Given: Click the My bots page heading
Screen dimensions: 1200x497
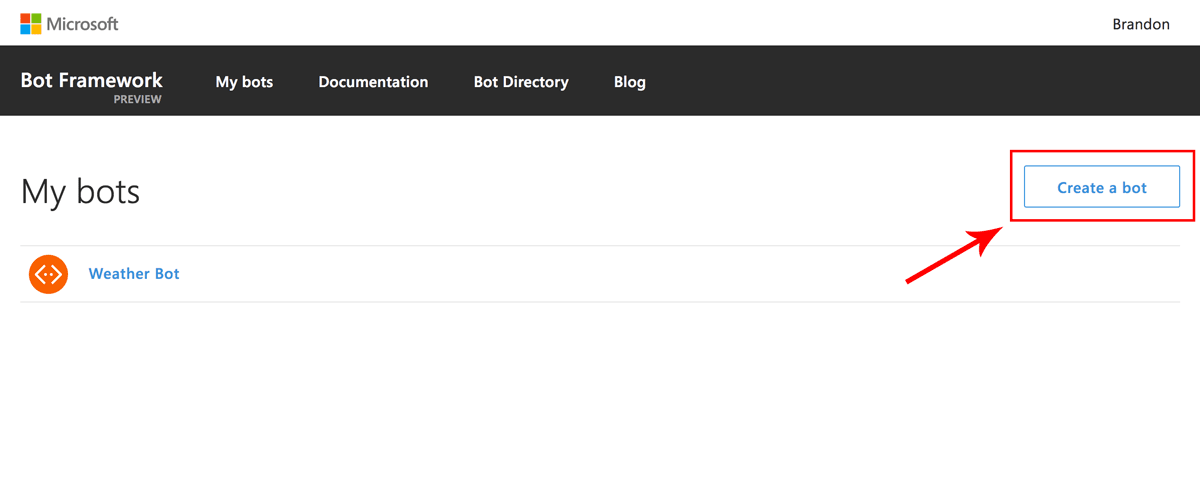Looking at the screenshot, I should pyautogui.click(x=80, y=191).
